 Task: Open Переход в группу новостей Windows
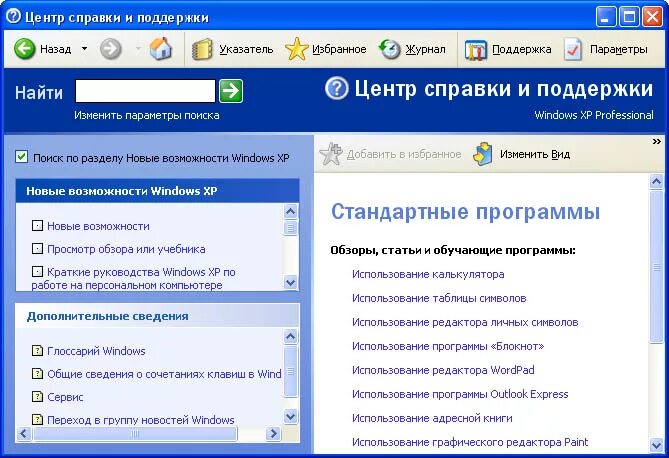(140, 420)
